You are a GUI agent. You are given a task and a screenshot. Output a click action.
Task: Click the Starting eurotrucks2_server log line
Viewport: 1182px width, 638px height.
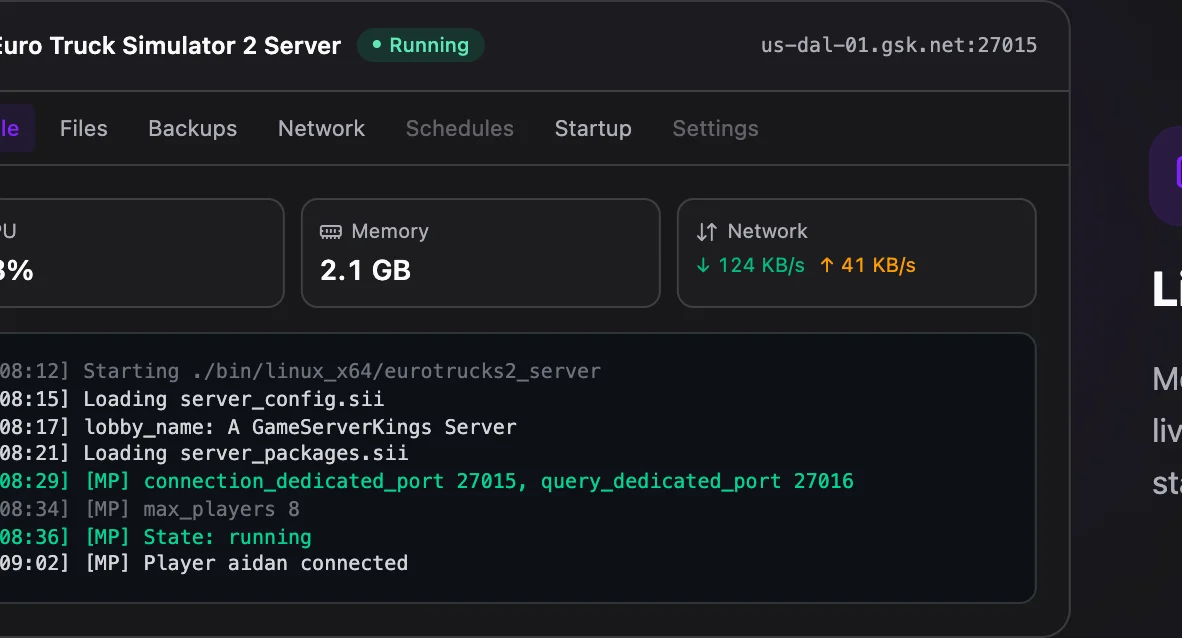(x=300, y=371)
